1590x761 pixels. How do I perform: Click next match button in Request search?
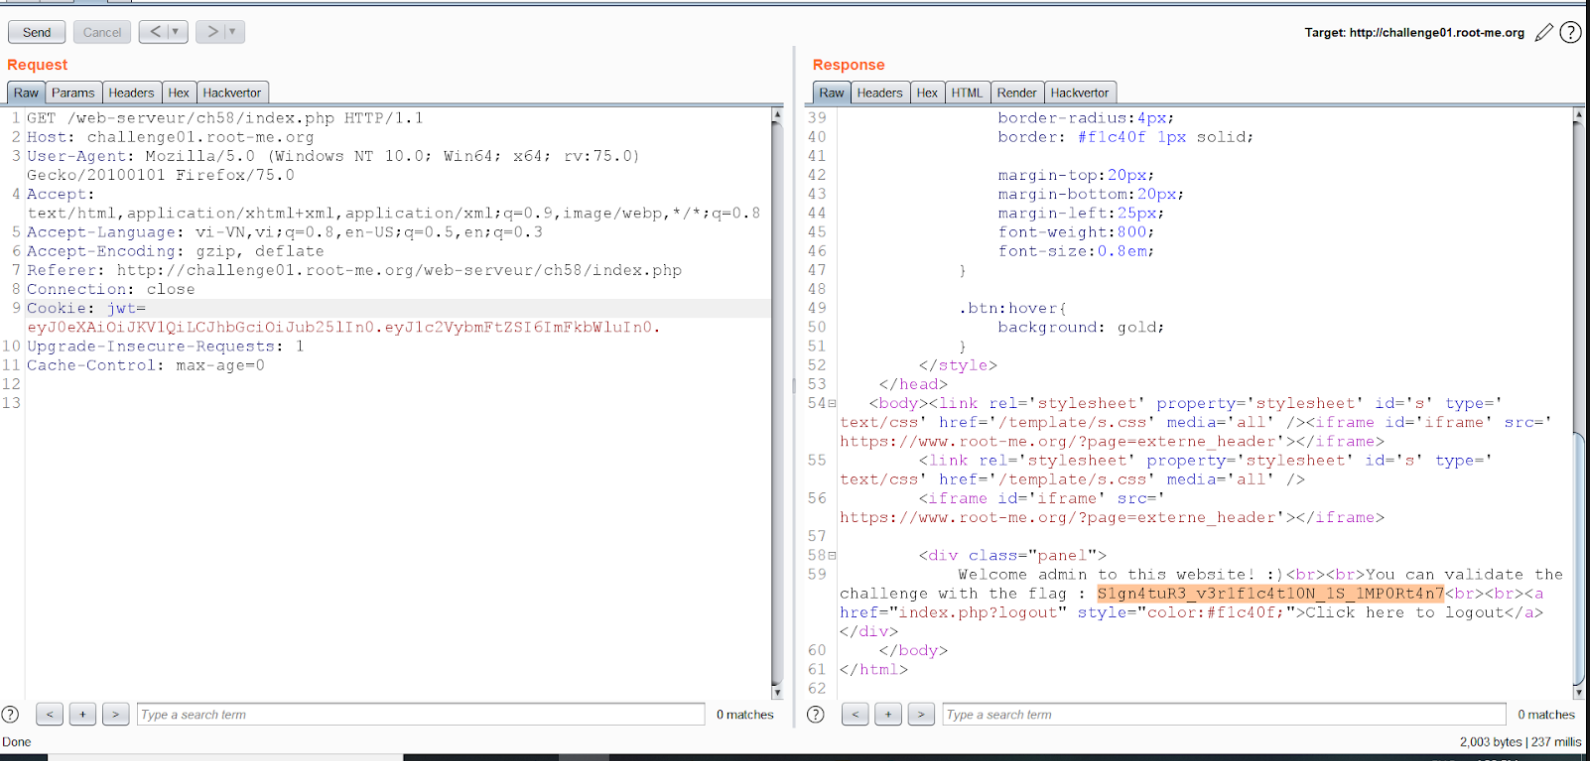click(x=116, y=714)
